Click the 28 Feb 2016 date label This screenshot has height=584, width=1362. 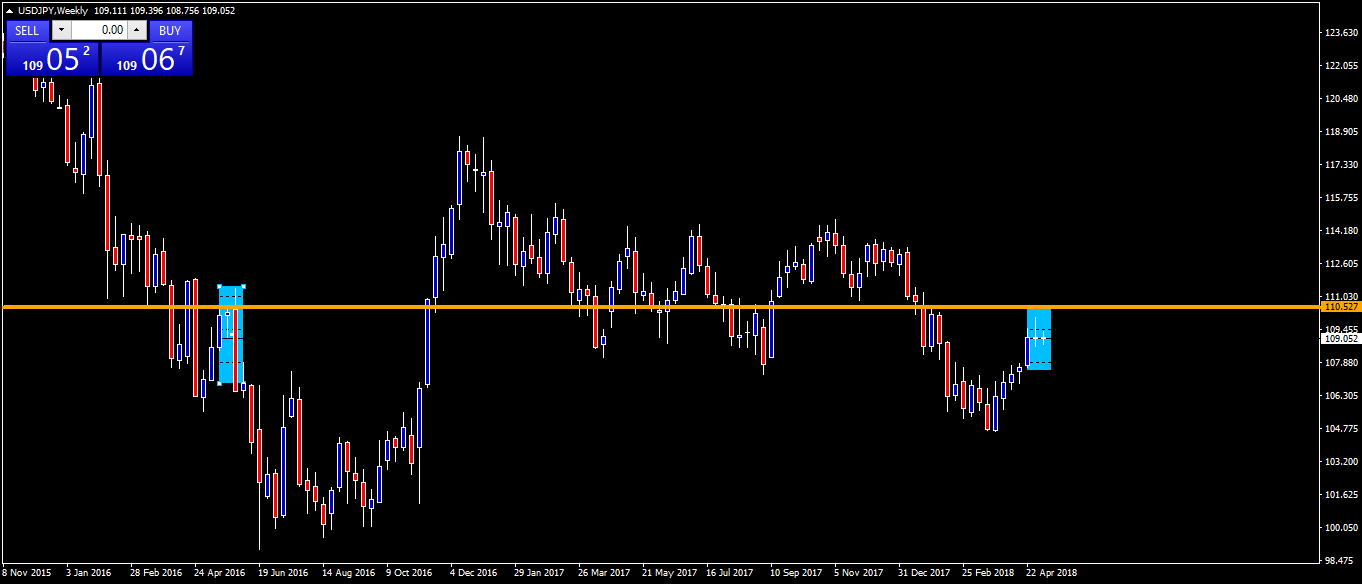[155, 574]
